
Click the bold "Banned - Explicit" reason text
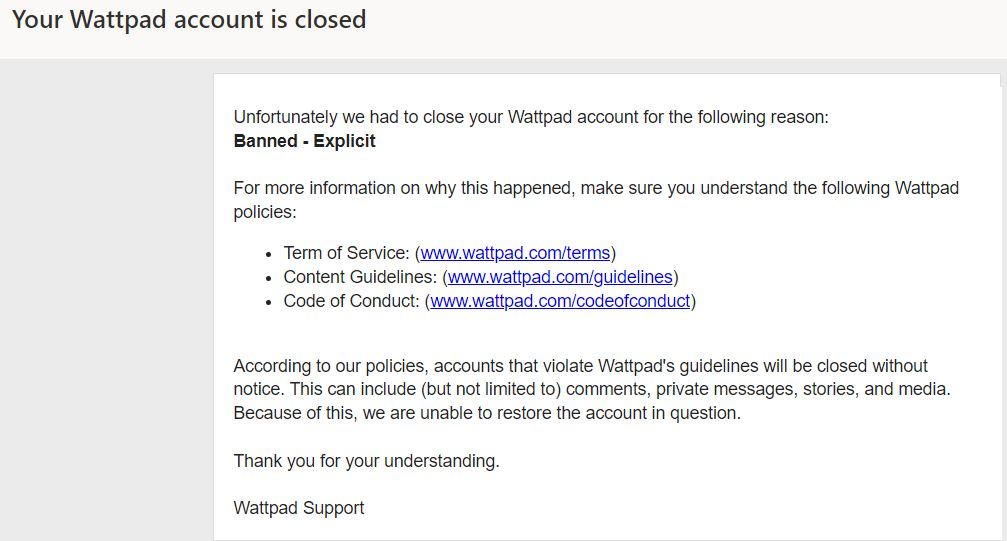click(x=304, y=141)
